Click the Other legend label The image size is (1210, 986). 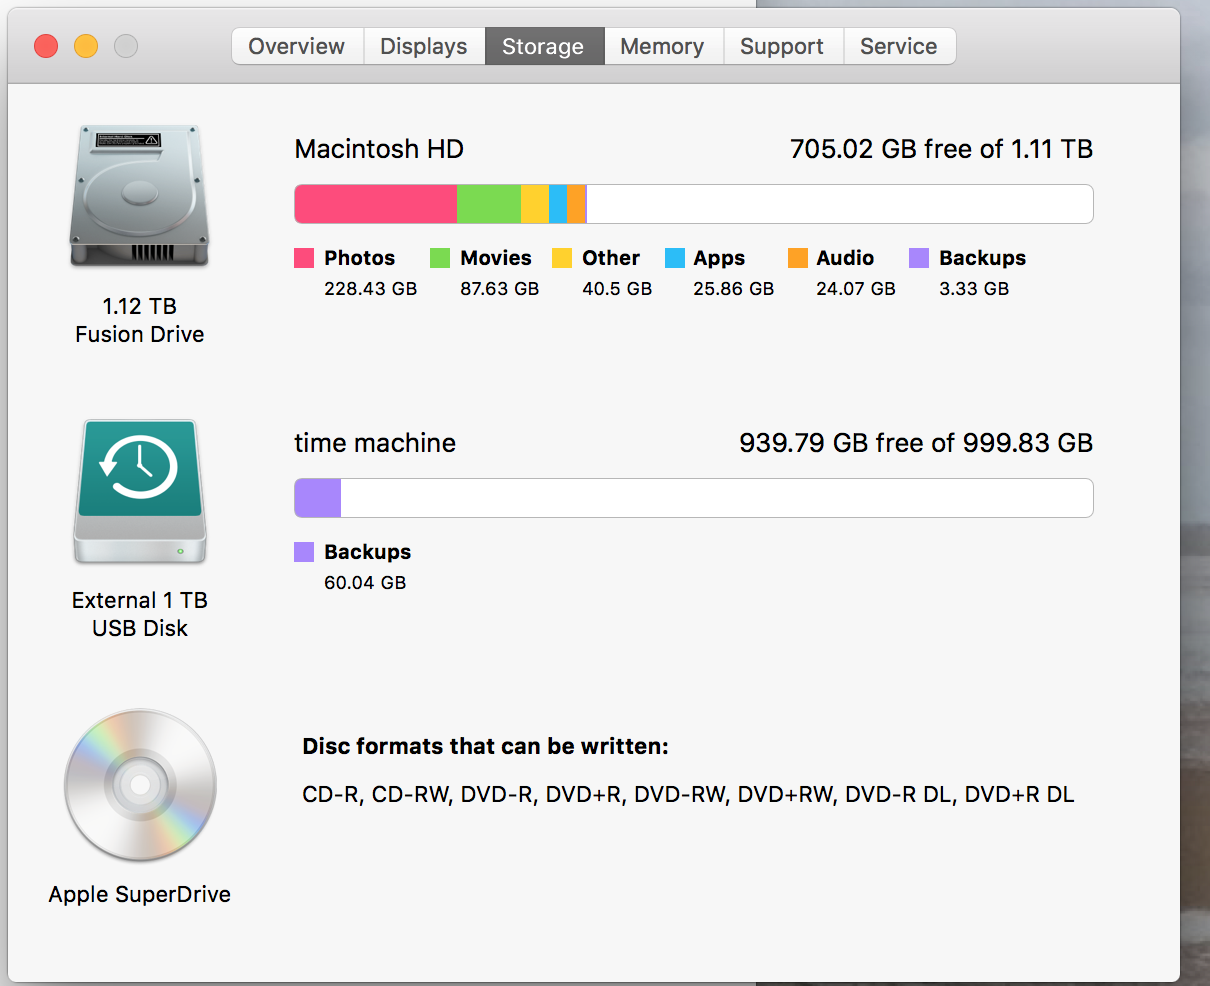point(611,258)
